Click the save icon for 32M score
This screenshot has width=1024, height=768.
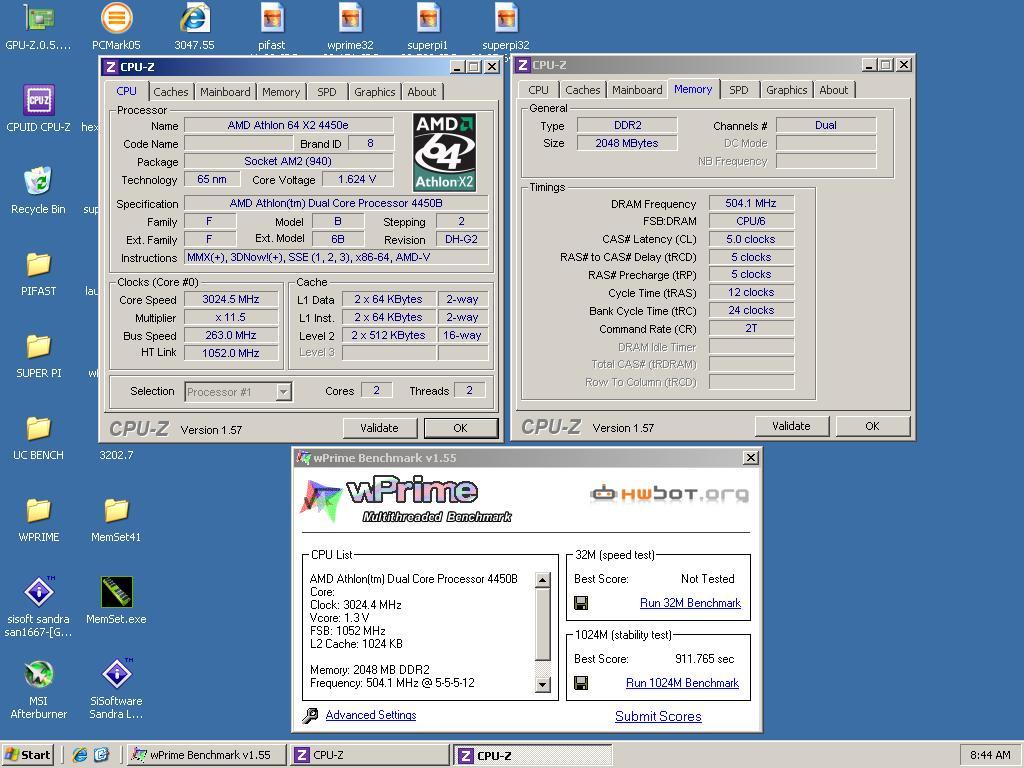[581, 603]
